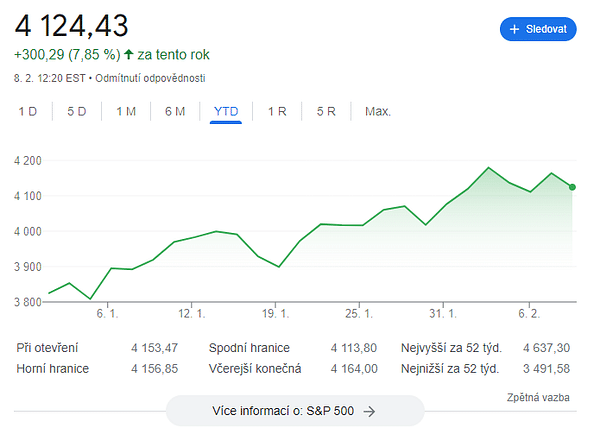The image size is (600, 433).
Task: Click the Při otevření value 4 153,47
Action: click(154, 348)
